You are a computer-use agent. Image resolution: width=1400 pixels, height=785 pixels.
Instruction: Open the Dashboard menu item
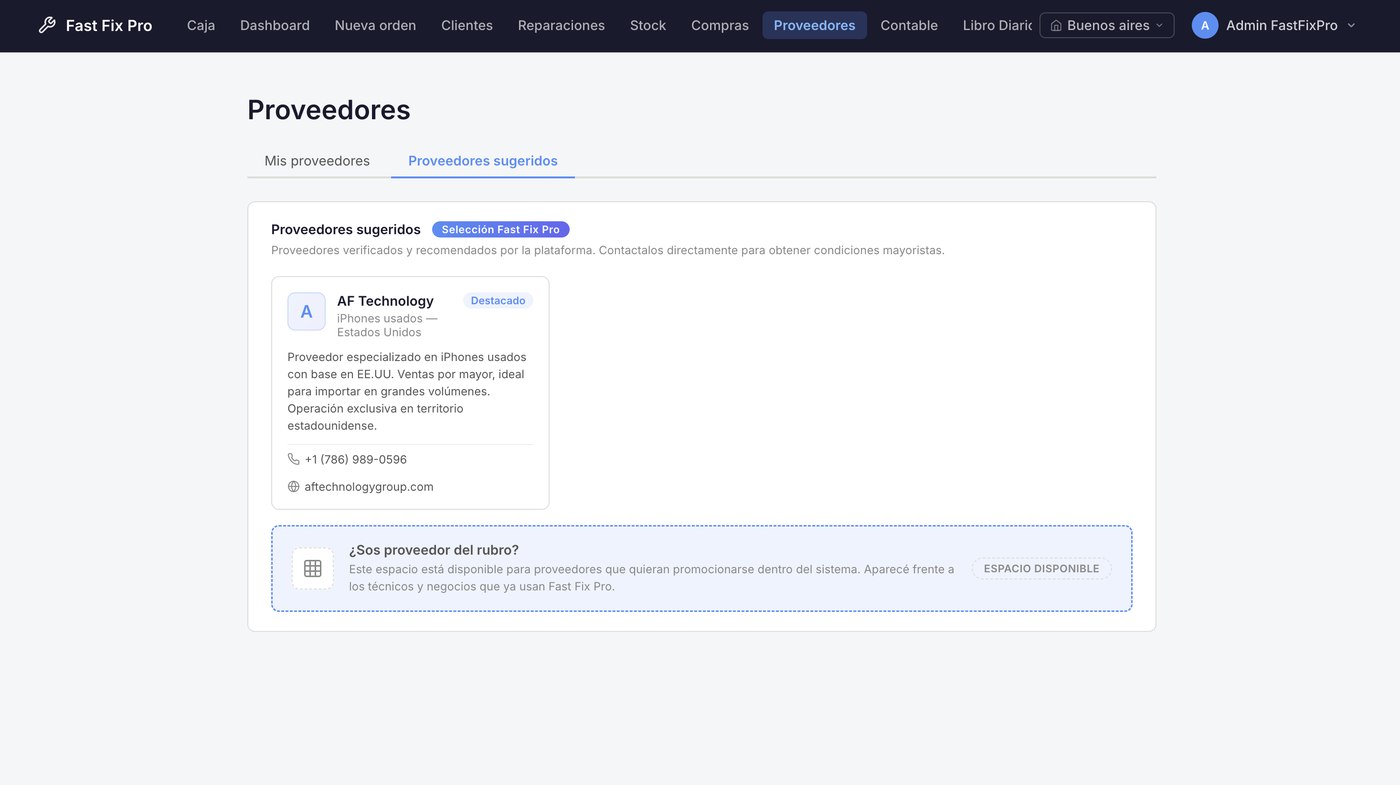[275, 25]
